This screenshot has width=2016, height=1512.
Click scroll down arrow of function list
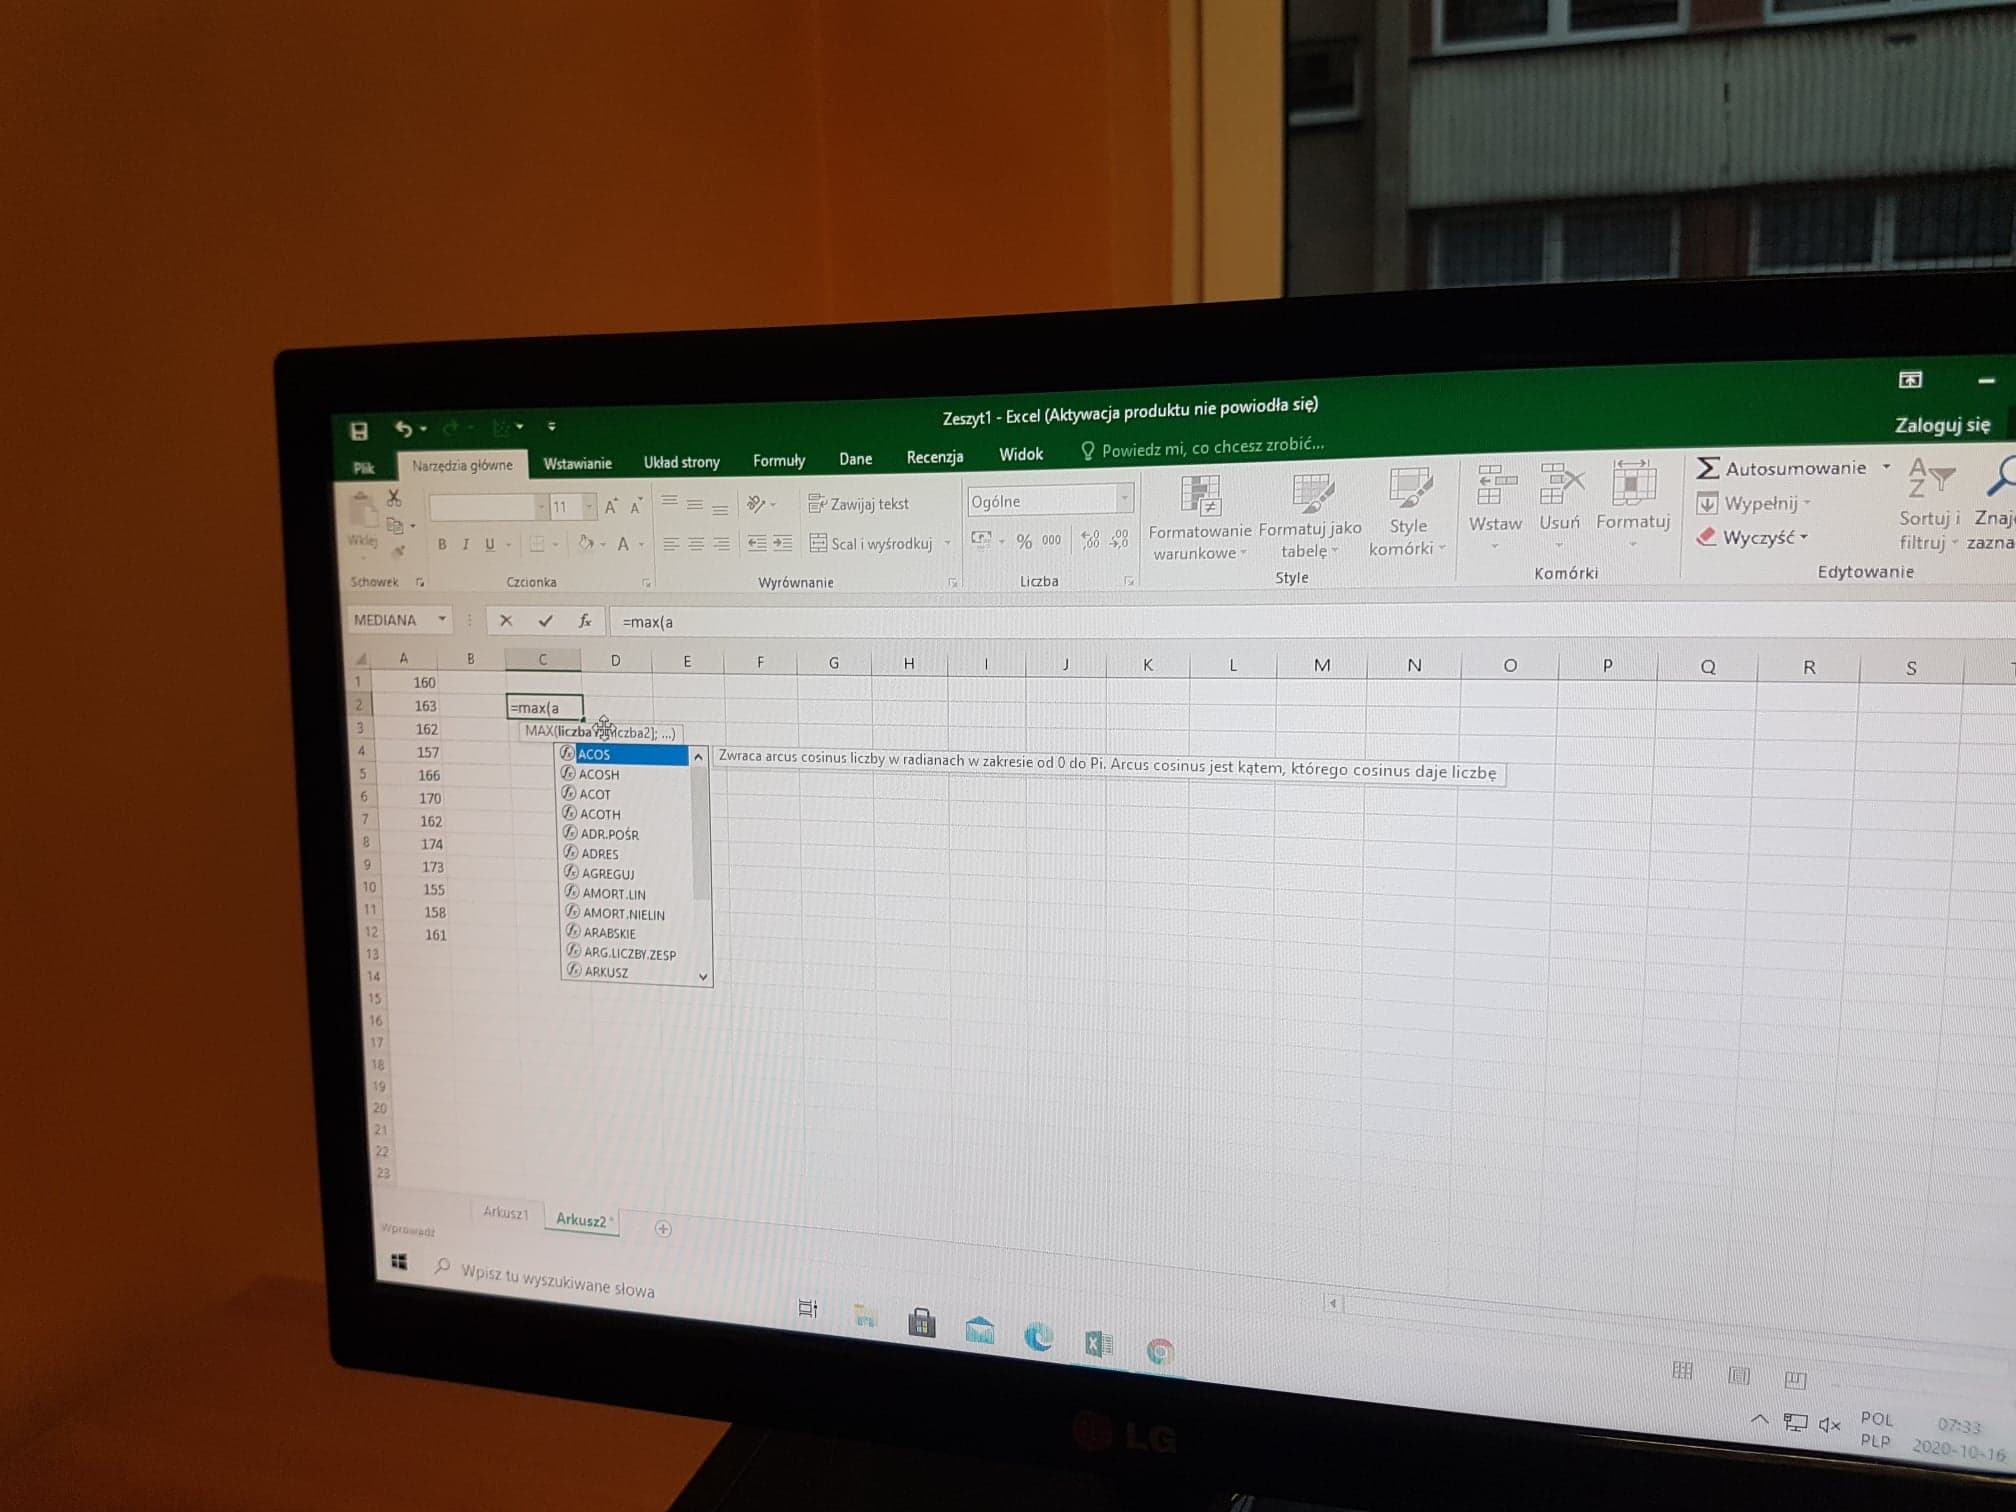click(703, 976)
